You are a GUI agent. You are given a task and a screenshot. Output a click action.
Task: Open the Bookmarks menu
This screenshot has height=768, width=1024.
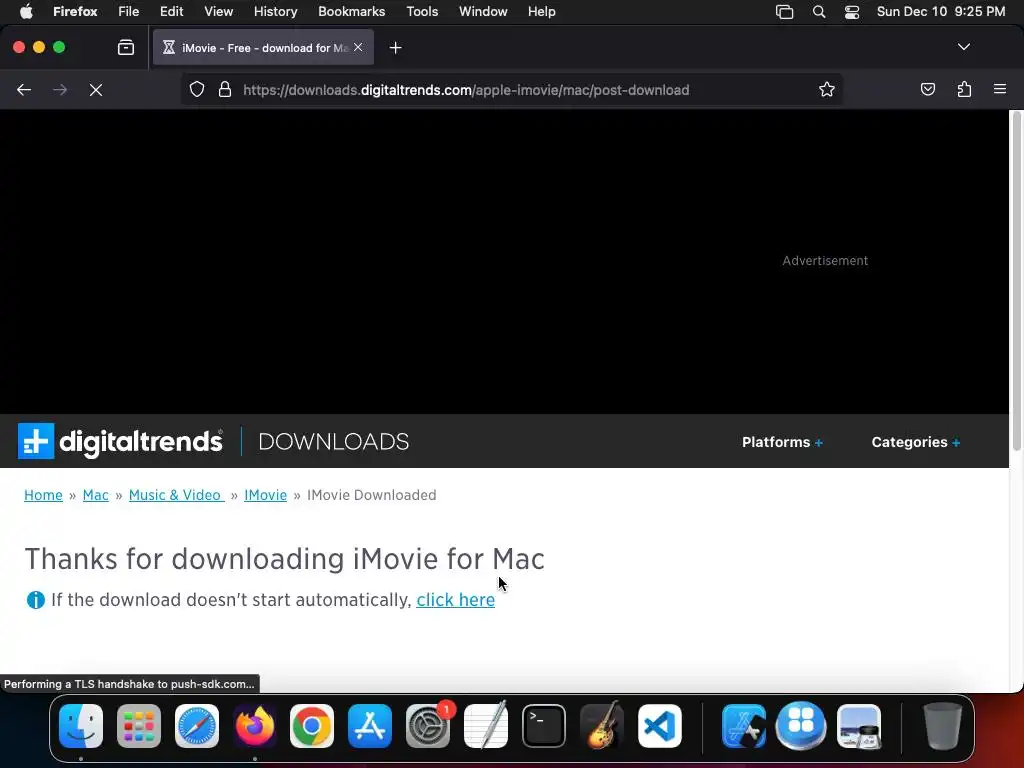(x=351, y=11)
